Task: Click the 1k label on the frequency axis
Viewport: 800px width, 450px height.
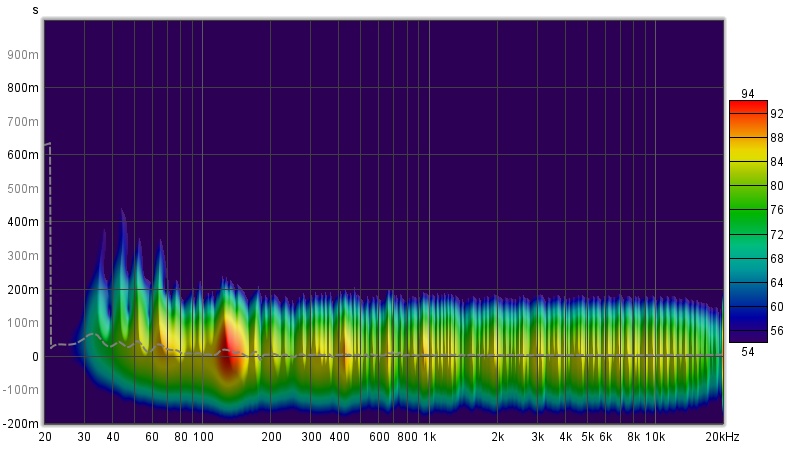Action: (x=429, y=437)
